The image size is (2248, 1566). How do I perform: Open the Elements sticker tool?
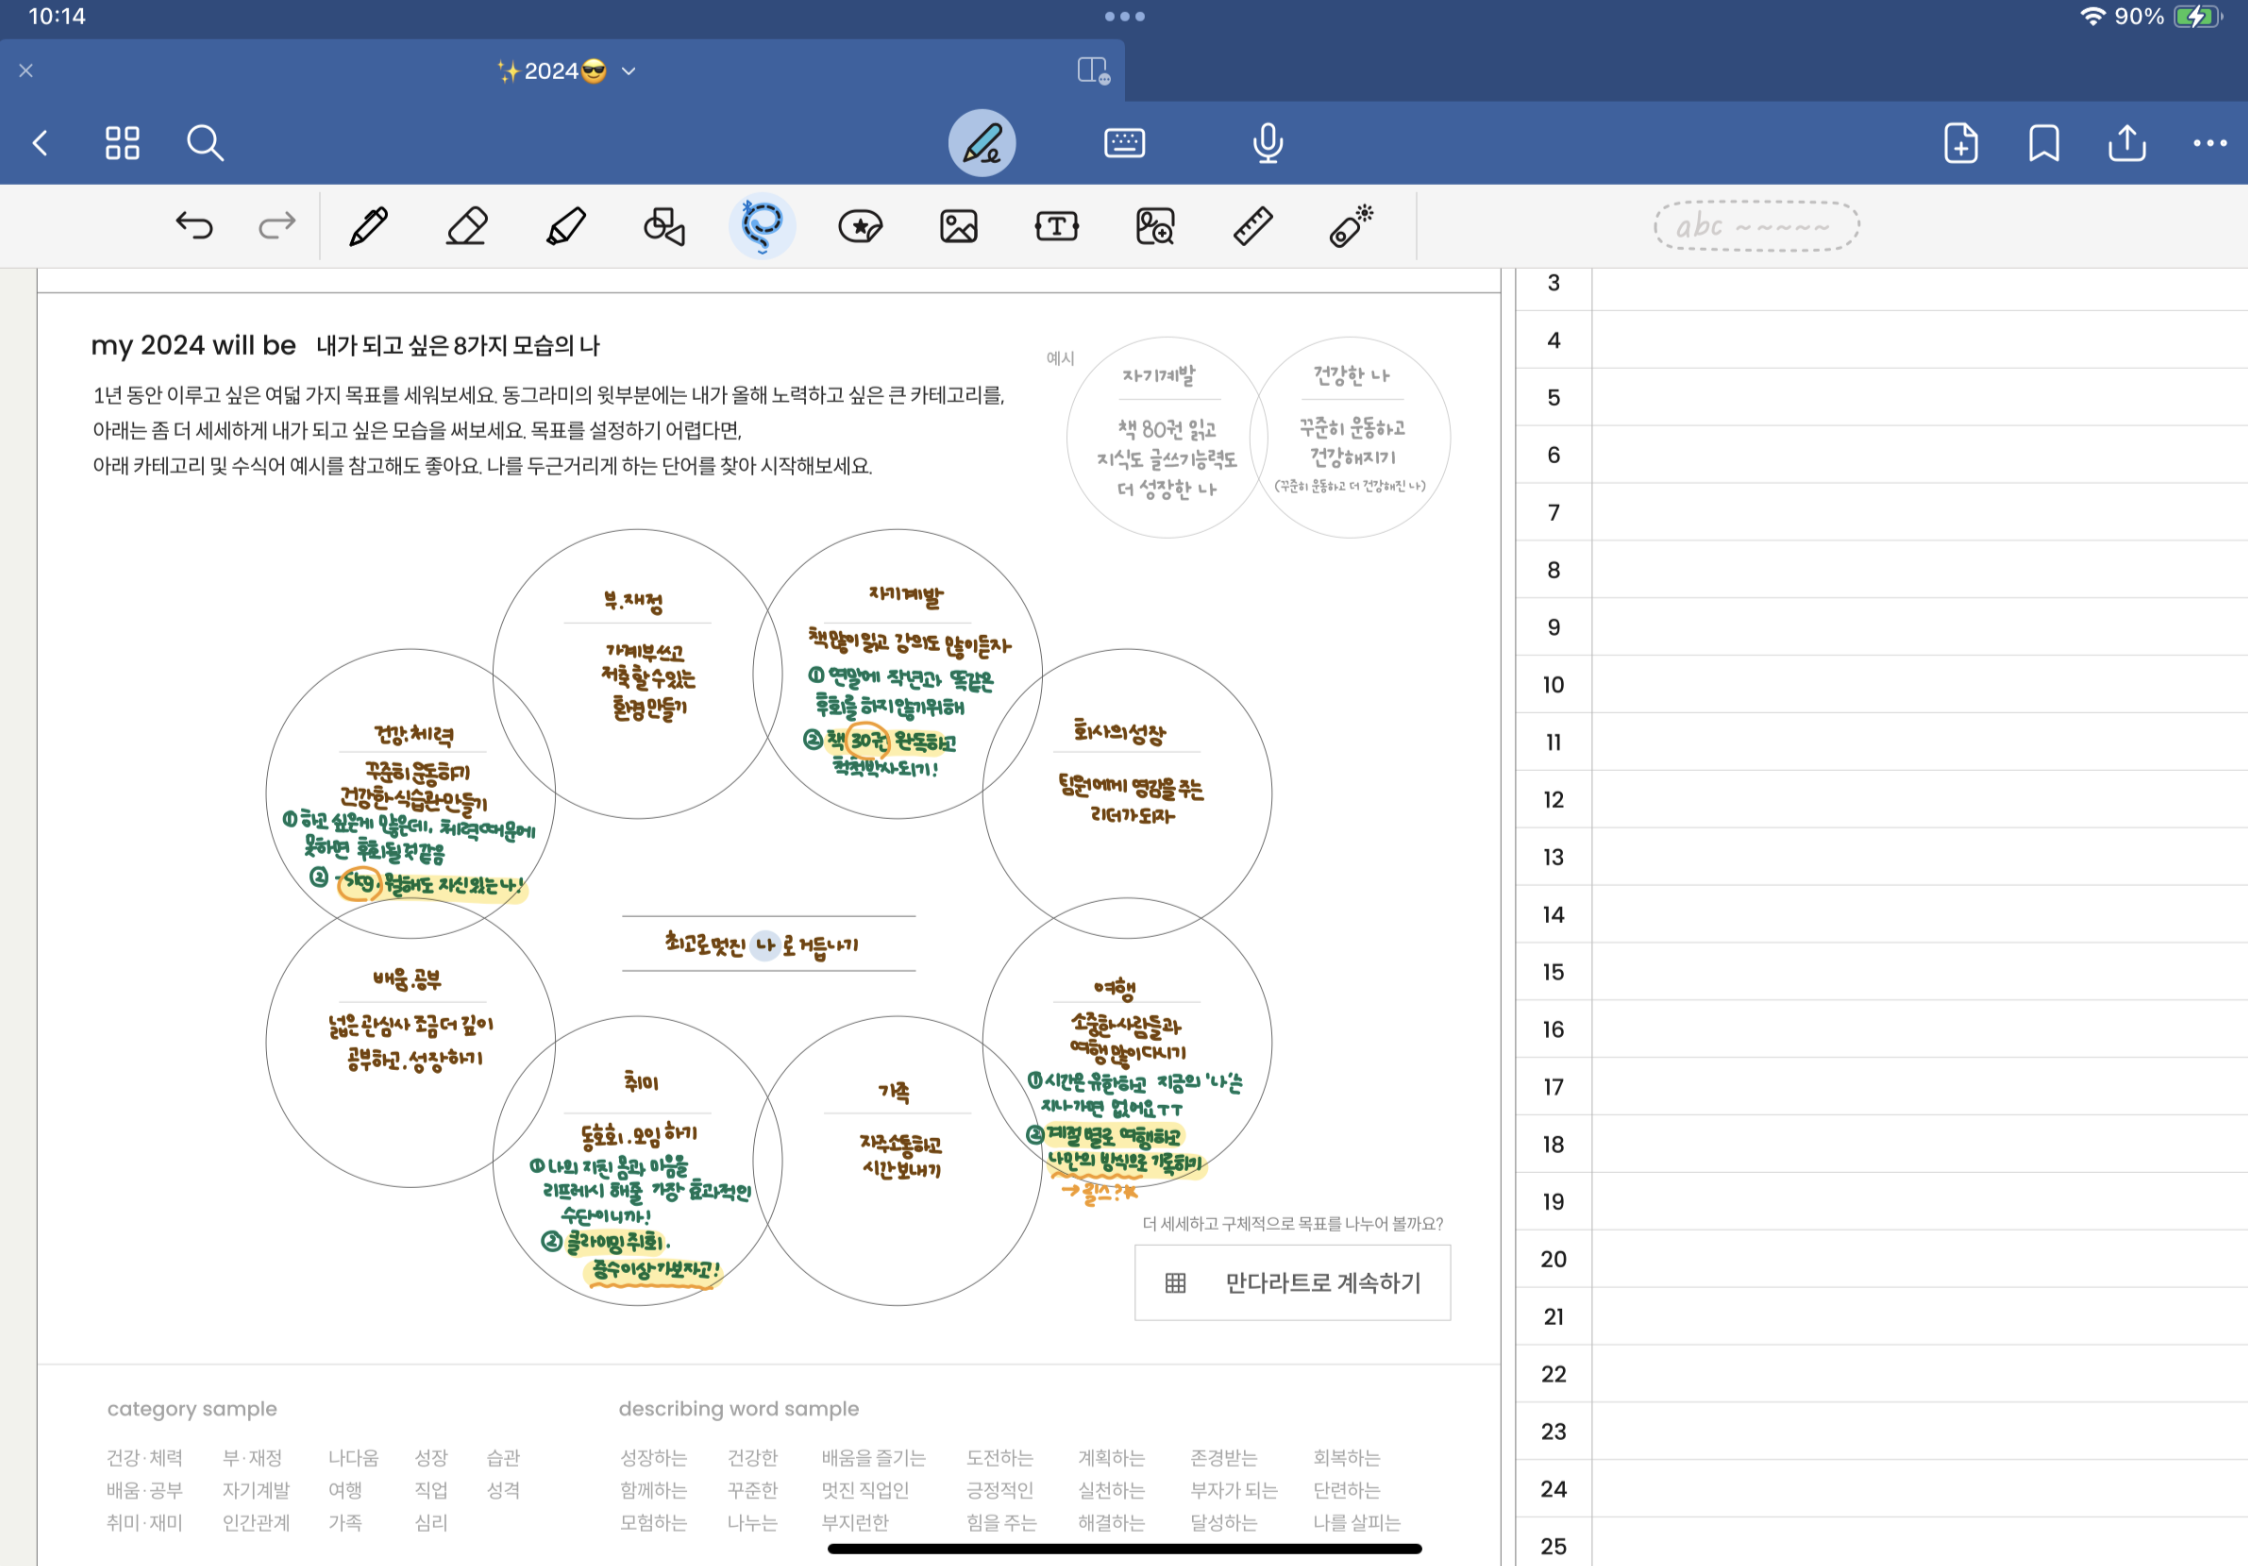coord(860,226)
